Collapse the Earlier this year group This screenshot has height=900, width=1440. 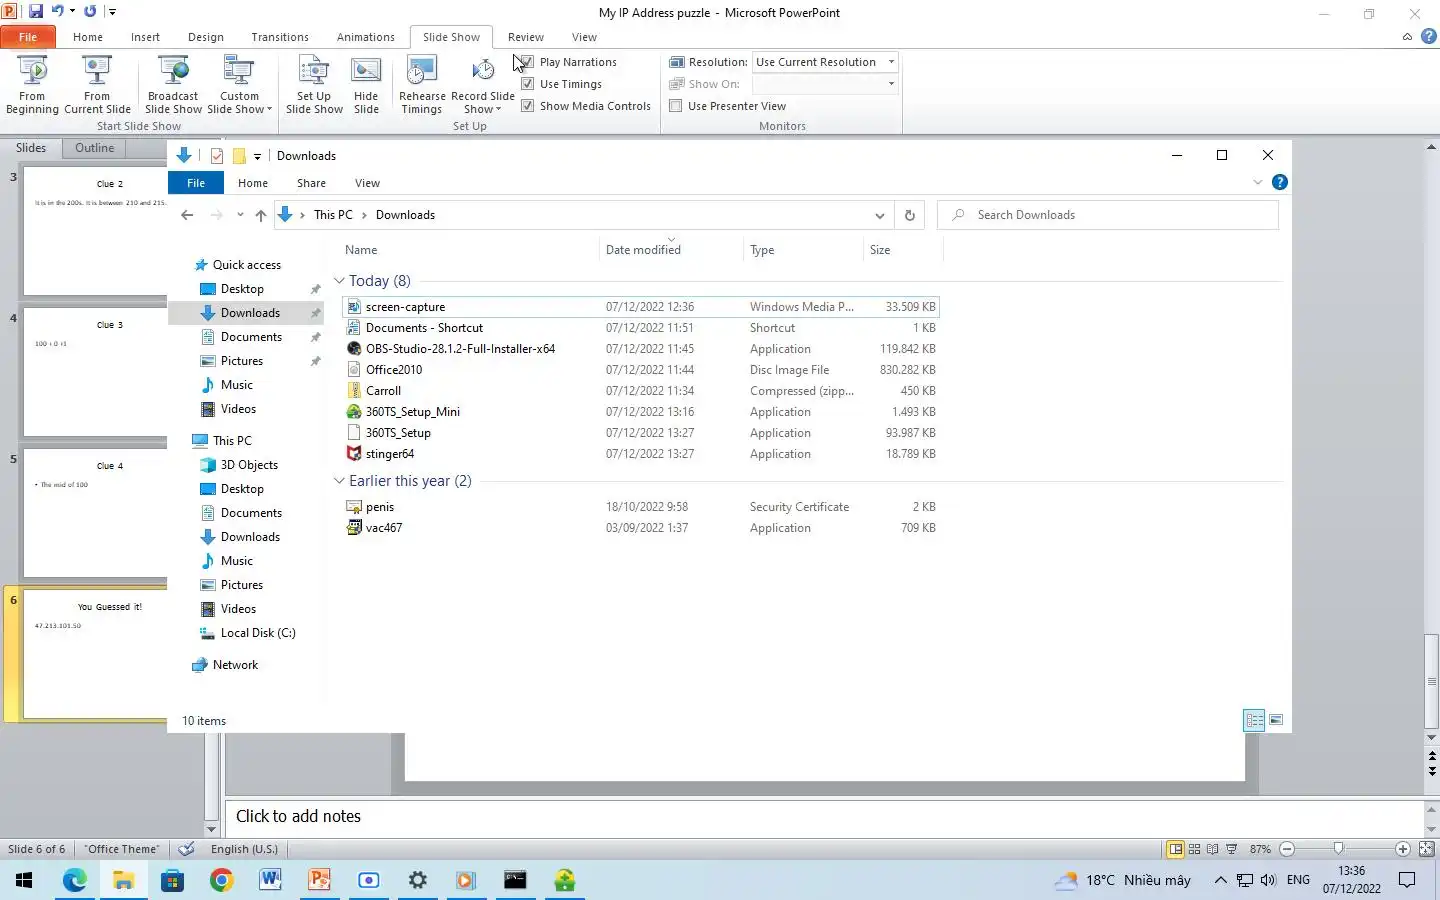point(339,481)
